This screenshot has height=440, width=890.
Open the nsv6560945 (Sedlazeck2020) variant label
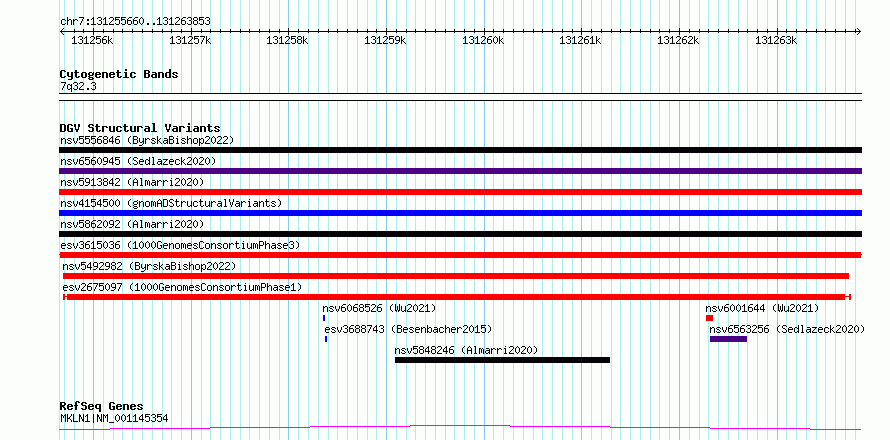tap(138, 161)
